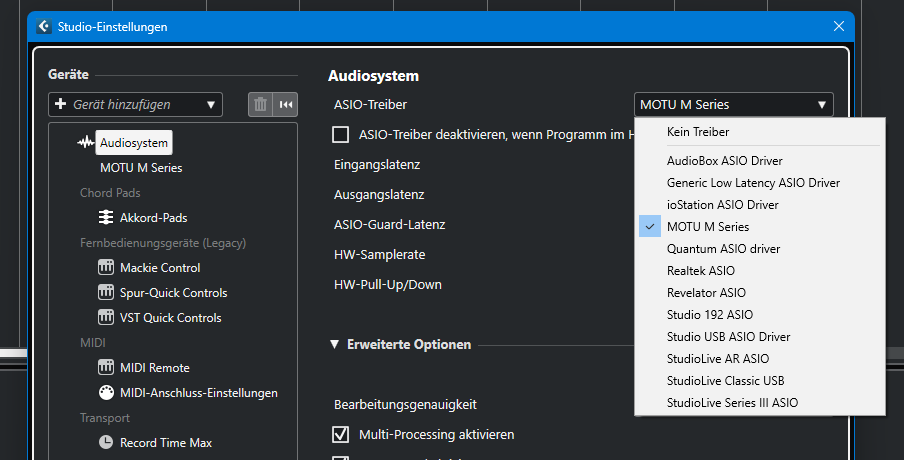Collapse the Erweiterte Optionen section
Screen dimensions: 904x460
(335, 345)
